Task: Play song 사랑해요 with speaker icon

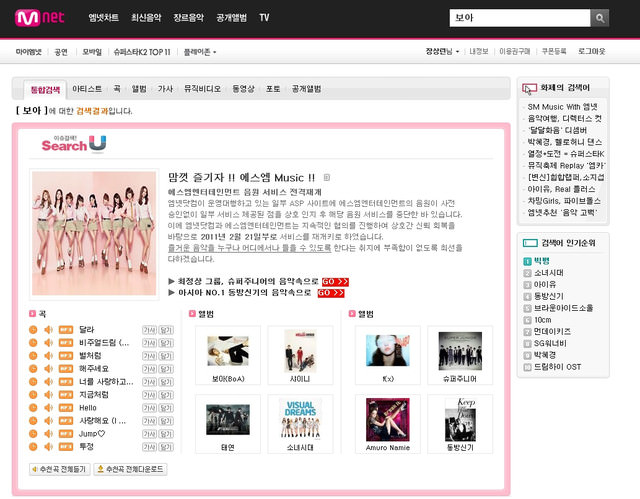Action: tap(49, 421)
